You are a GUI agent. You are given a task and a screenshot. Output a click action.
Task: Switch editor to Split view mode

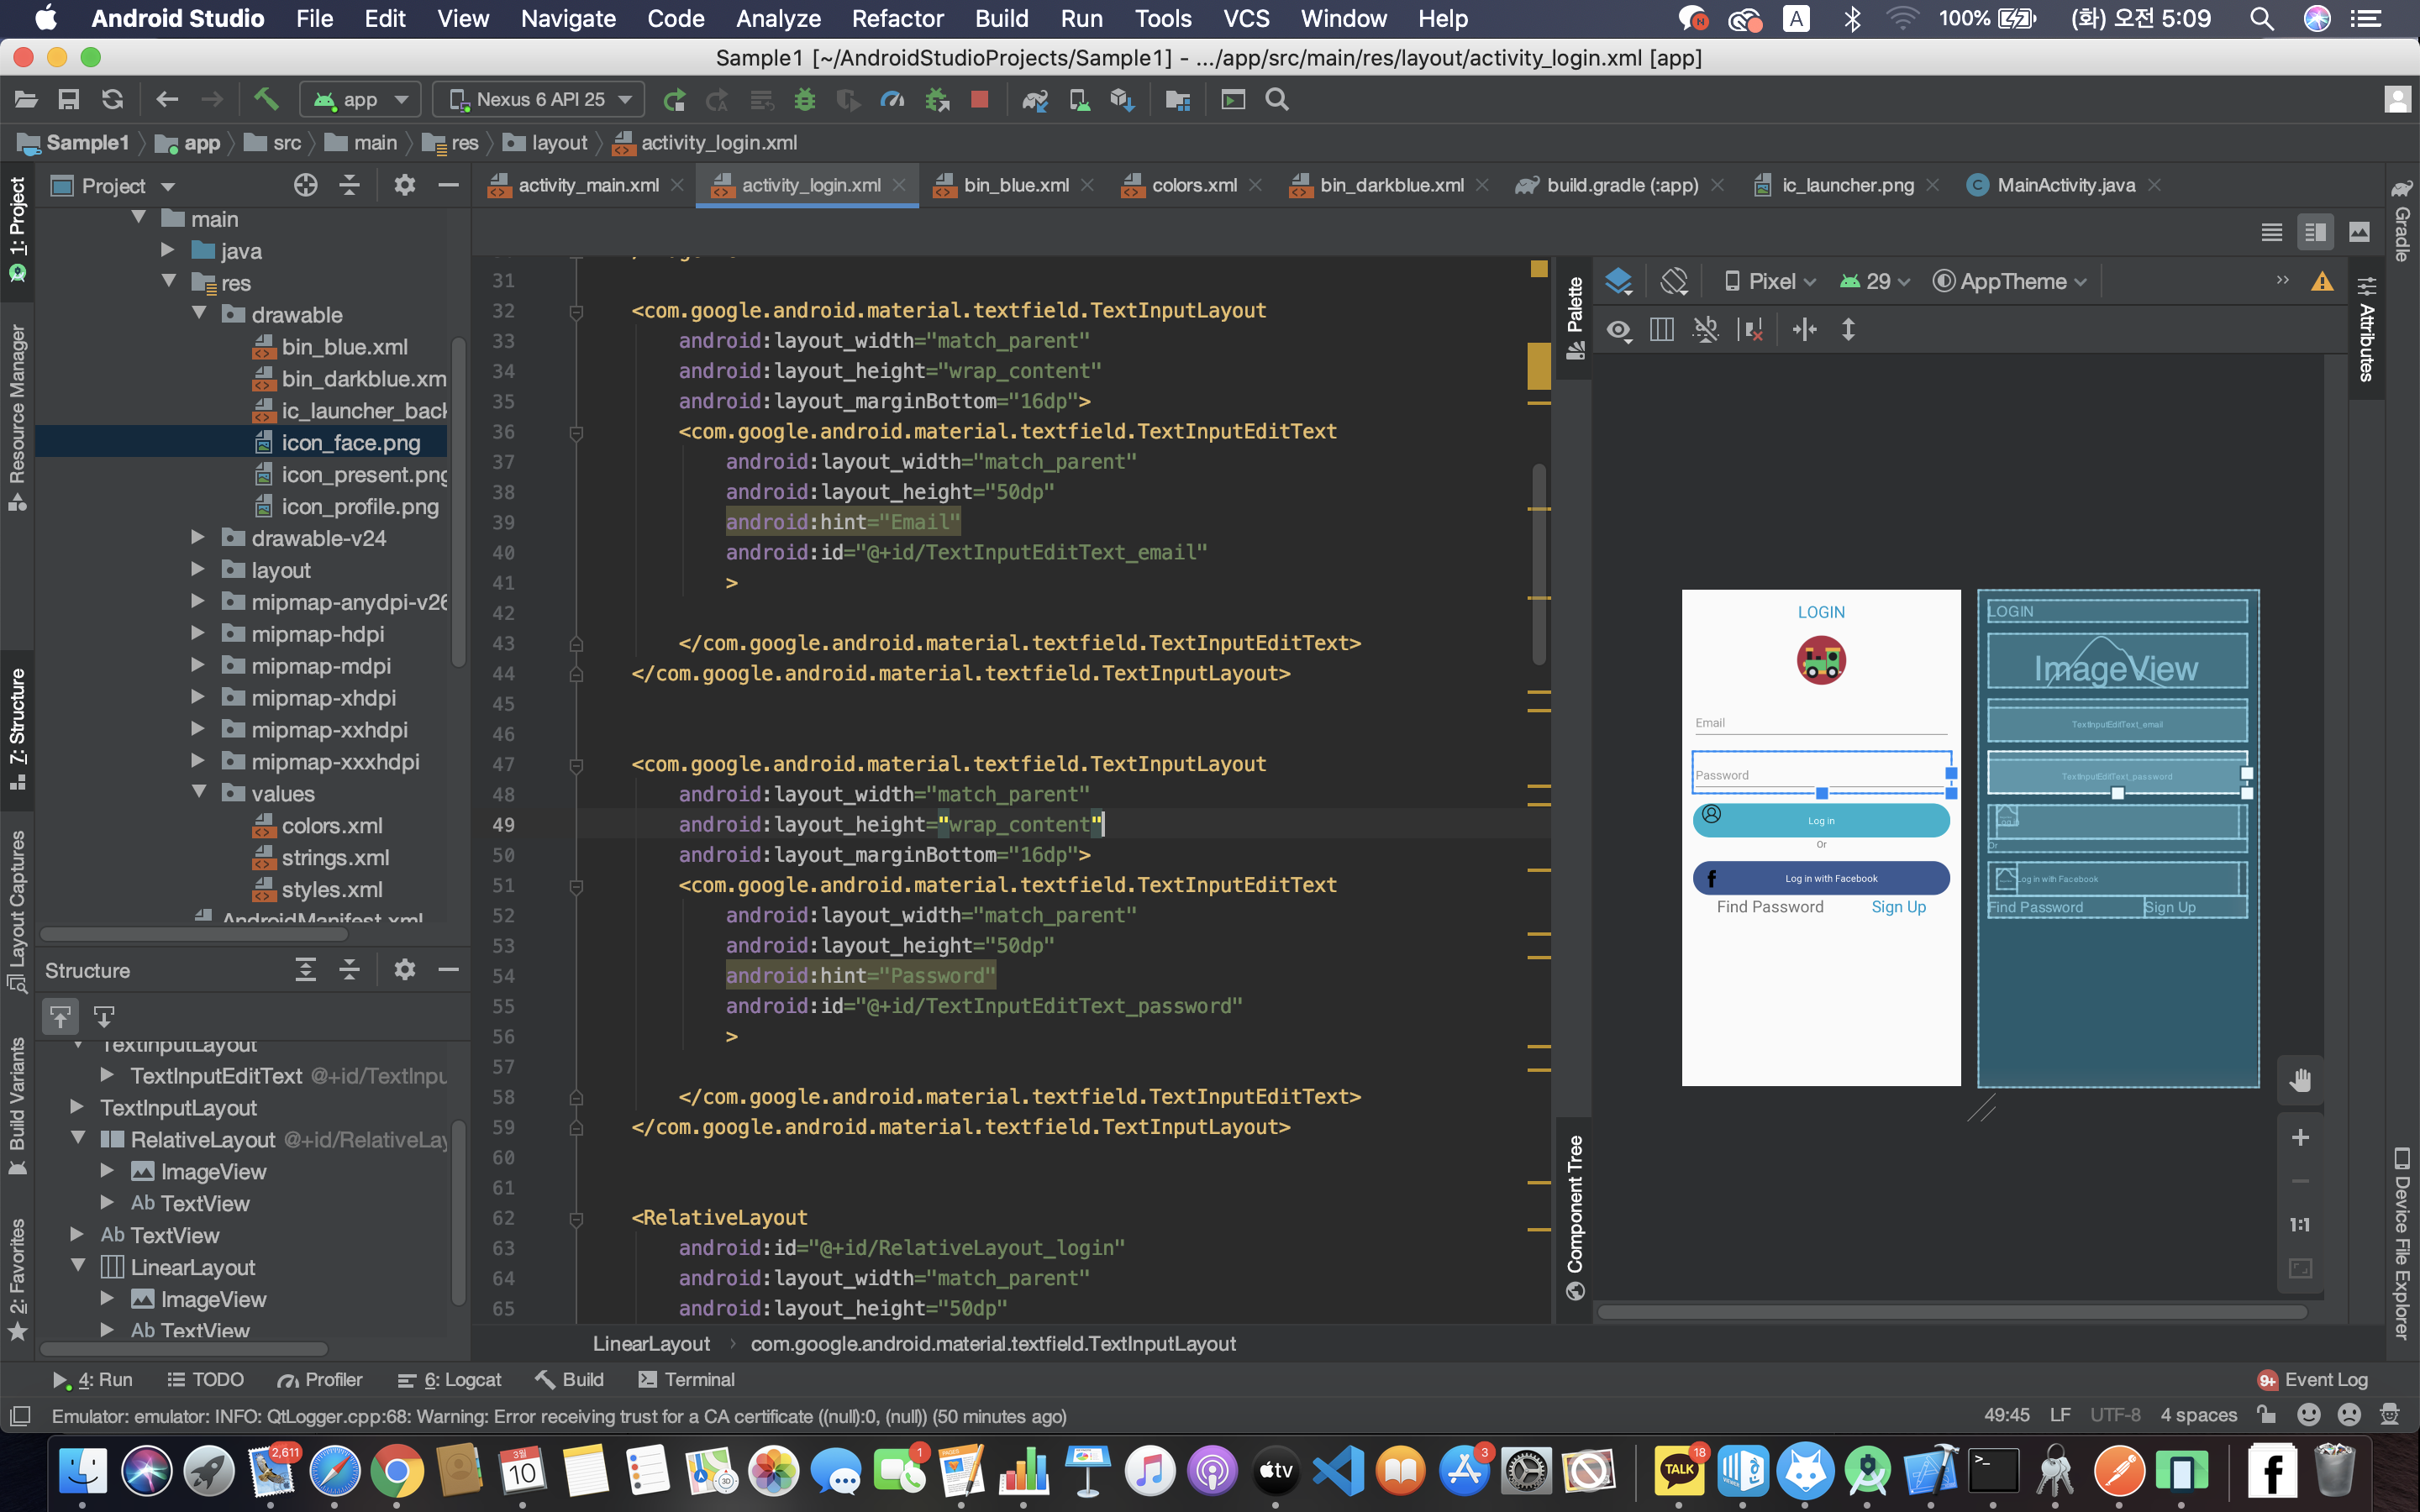(x=2315, y=232)
